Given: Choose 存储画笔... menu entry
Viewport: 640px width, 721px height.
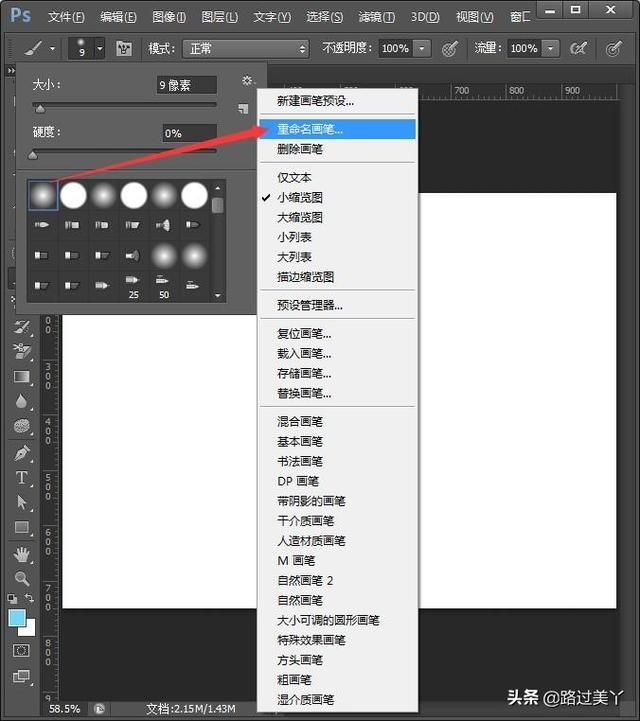Looking at the screenshot, I should [337, 373].
